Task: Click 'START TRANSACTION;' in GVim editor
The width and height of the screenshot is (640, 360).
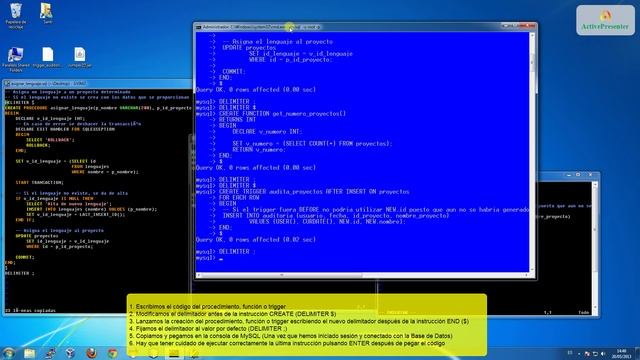Action: pyautogui.click(x=40, y=182)
